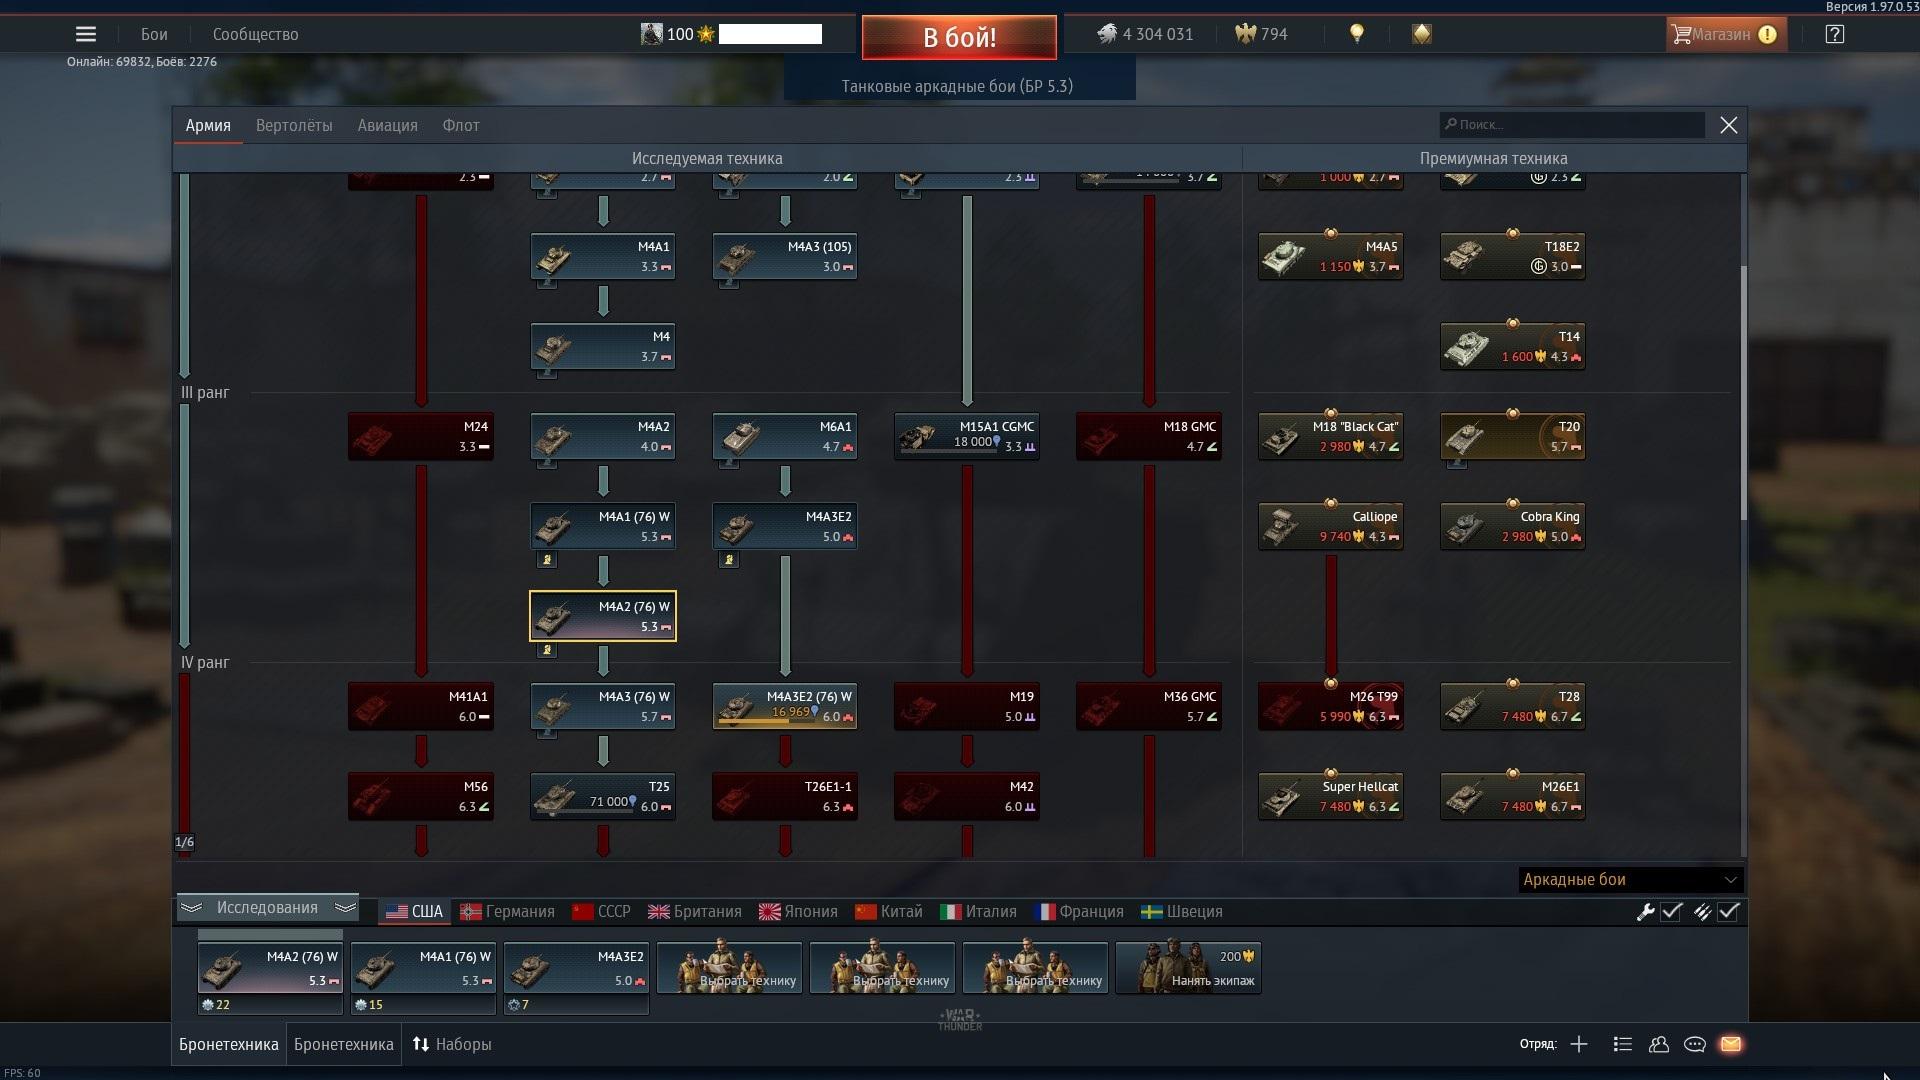The width and height of the screenshot is (1920, 1080).
Task: Click Нанять экипаж crew slot
Action: [1188, 968]
